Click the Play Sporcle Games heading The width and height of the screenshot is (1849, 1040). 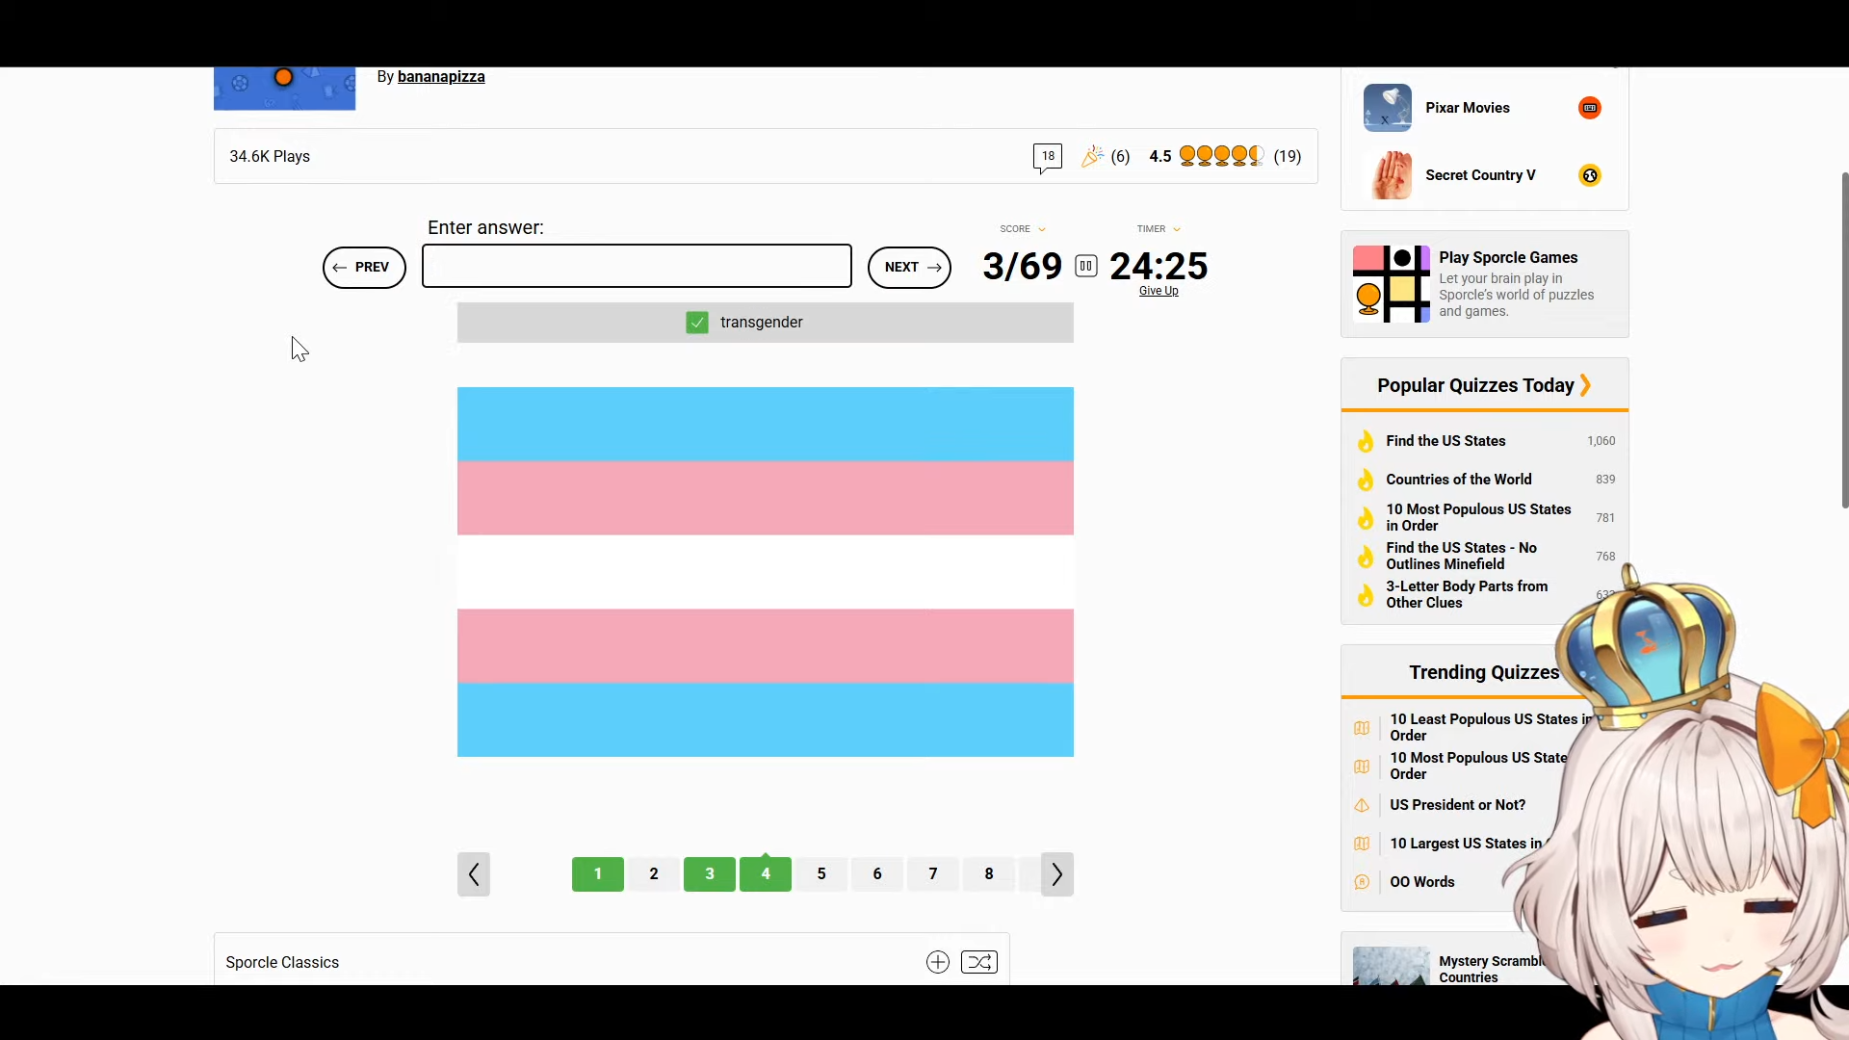click(x=1508, y=258)
